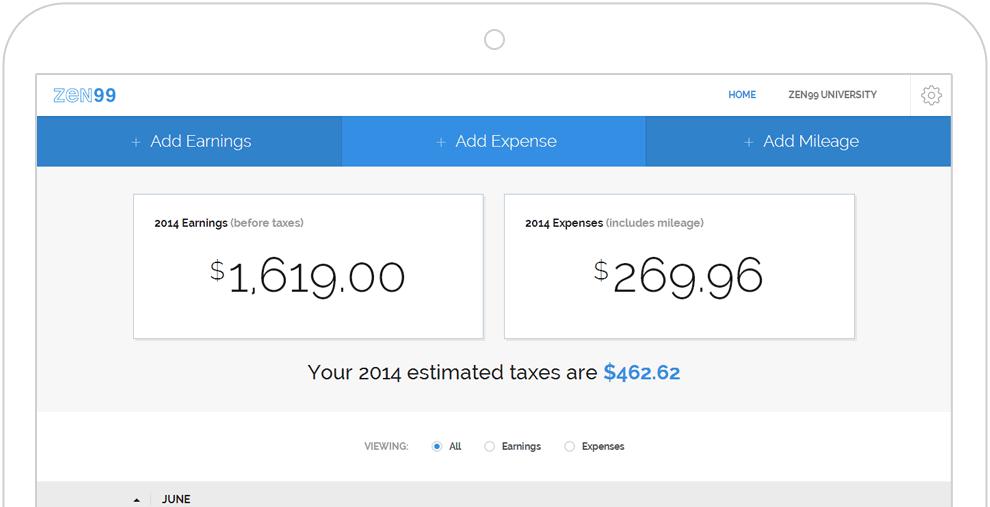Click the Add Expense button

tap(505, 141)
